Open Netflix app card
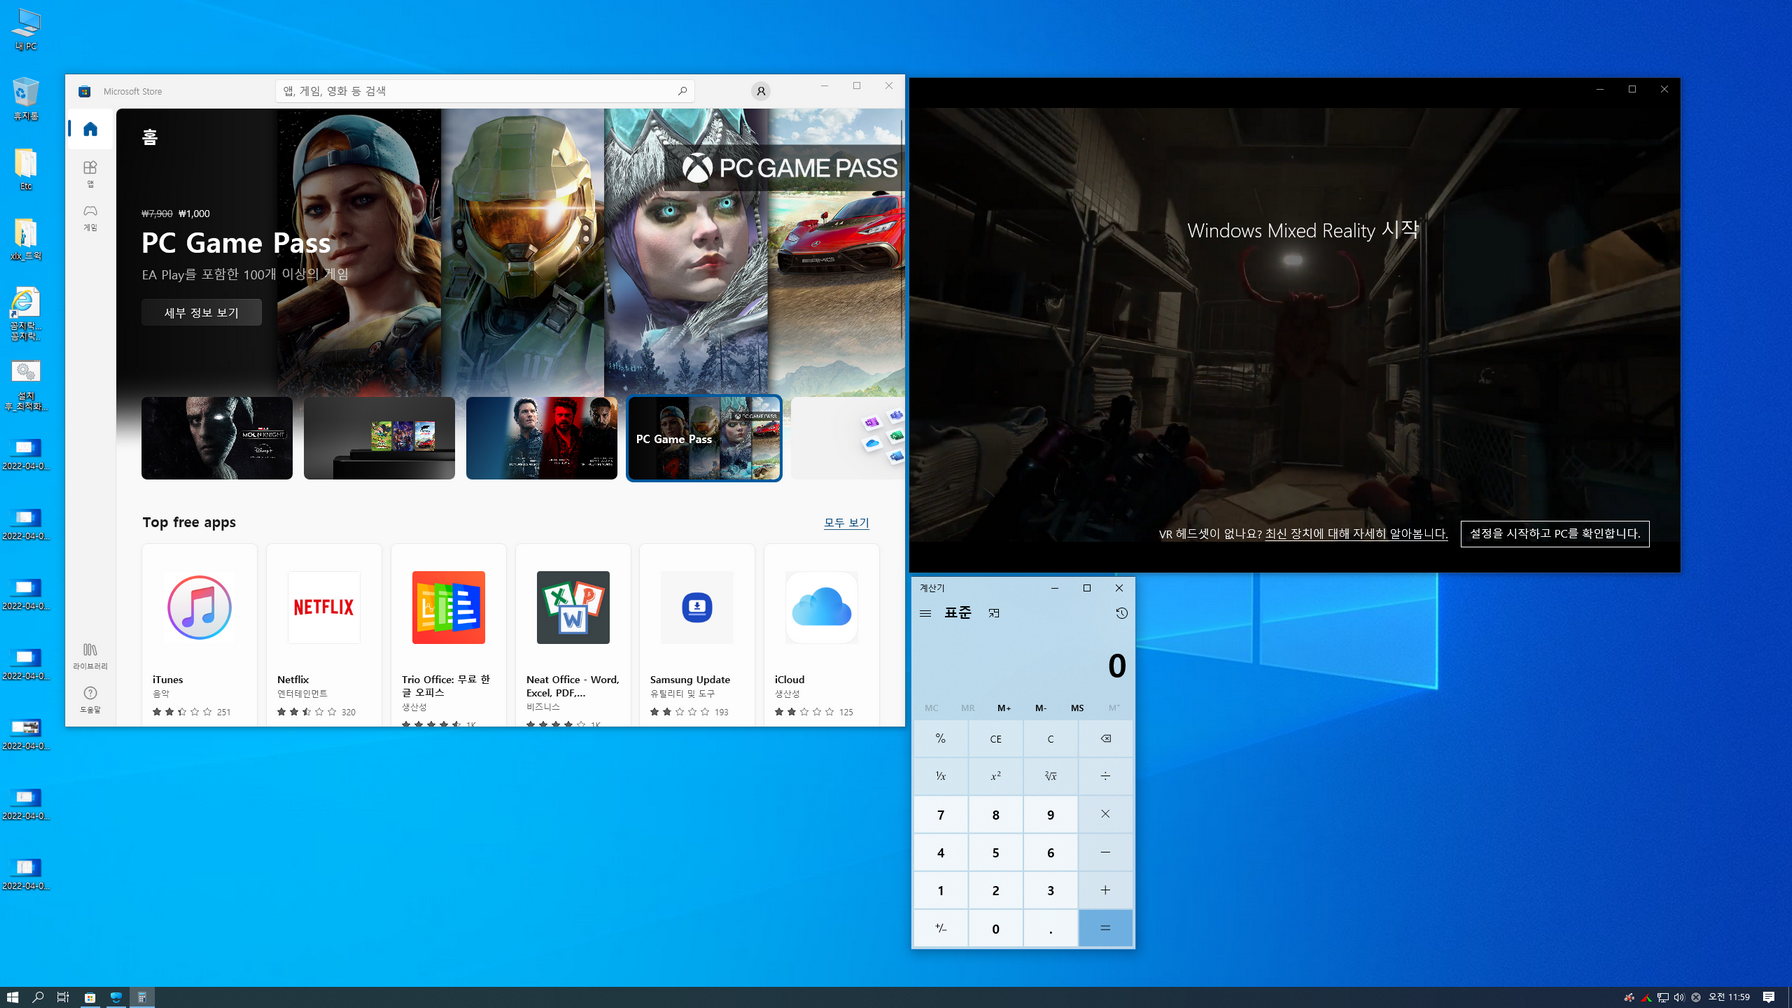Image resolution: width=1792 pixels, height=1008 pixels. pos(324,634)
